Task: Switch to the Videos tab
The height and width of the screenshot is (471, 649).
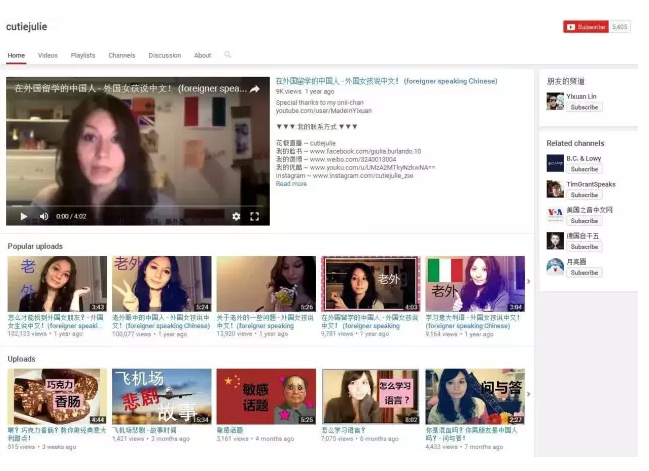Action: pyautogui.click(x=48, y=56)
